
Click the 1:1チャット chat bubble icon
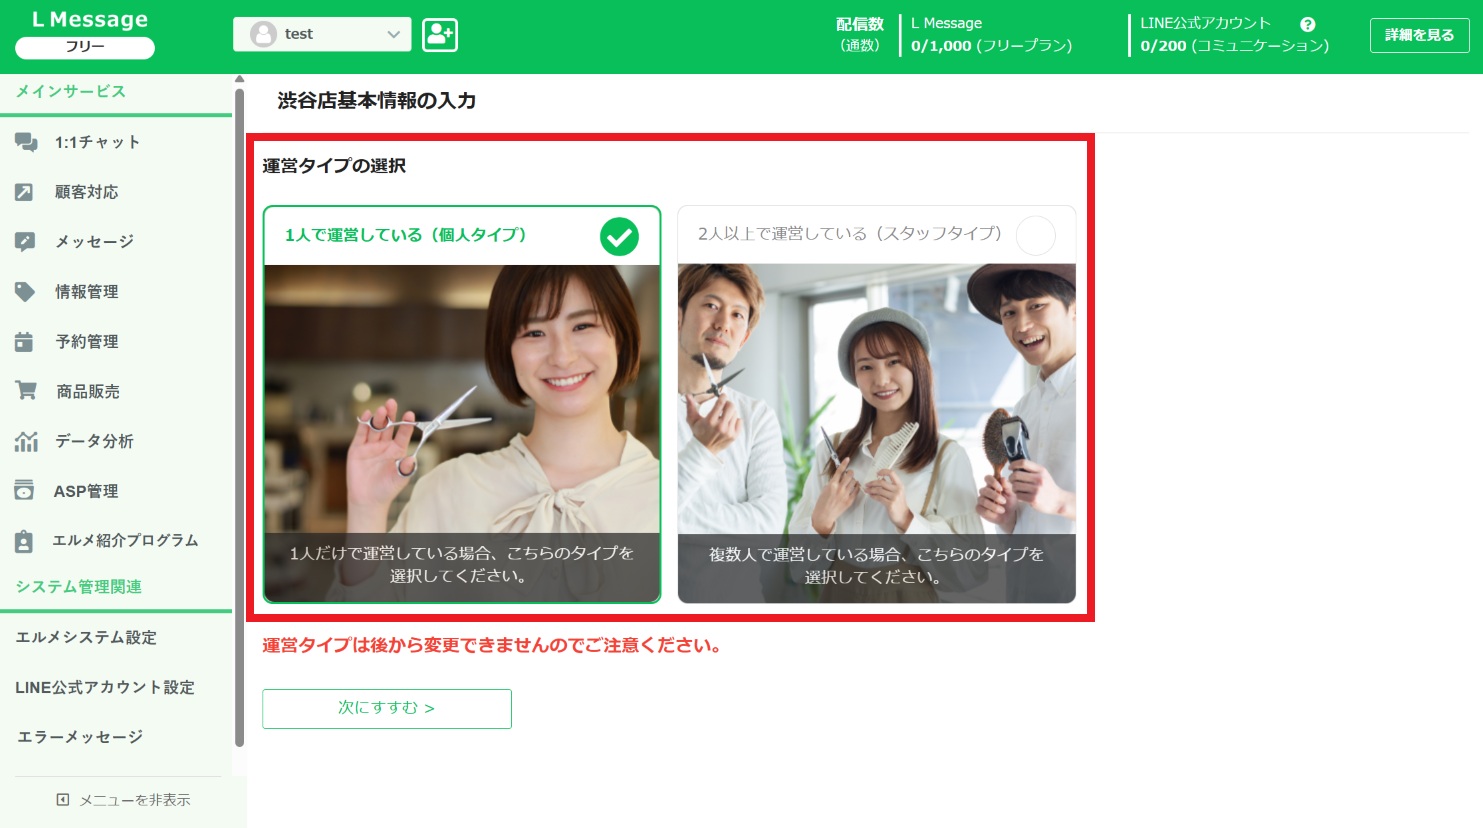pyautogui.click(x=26, y=142)
